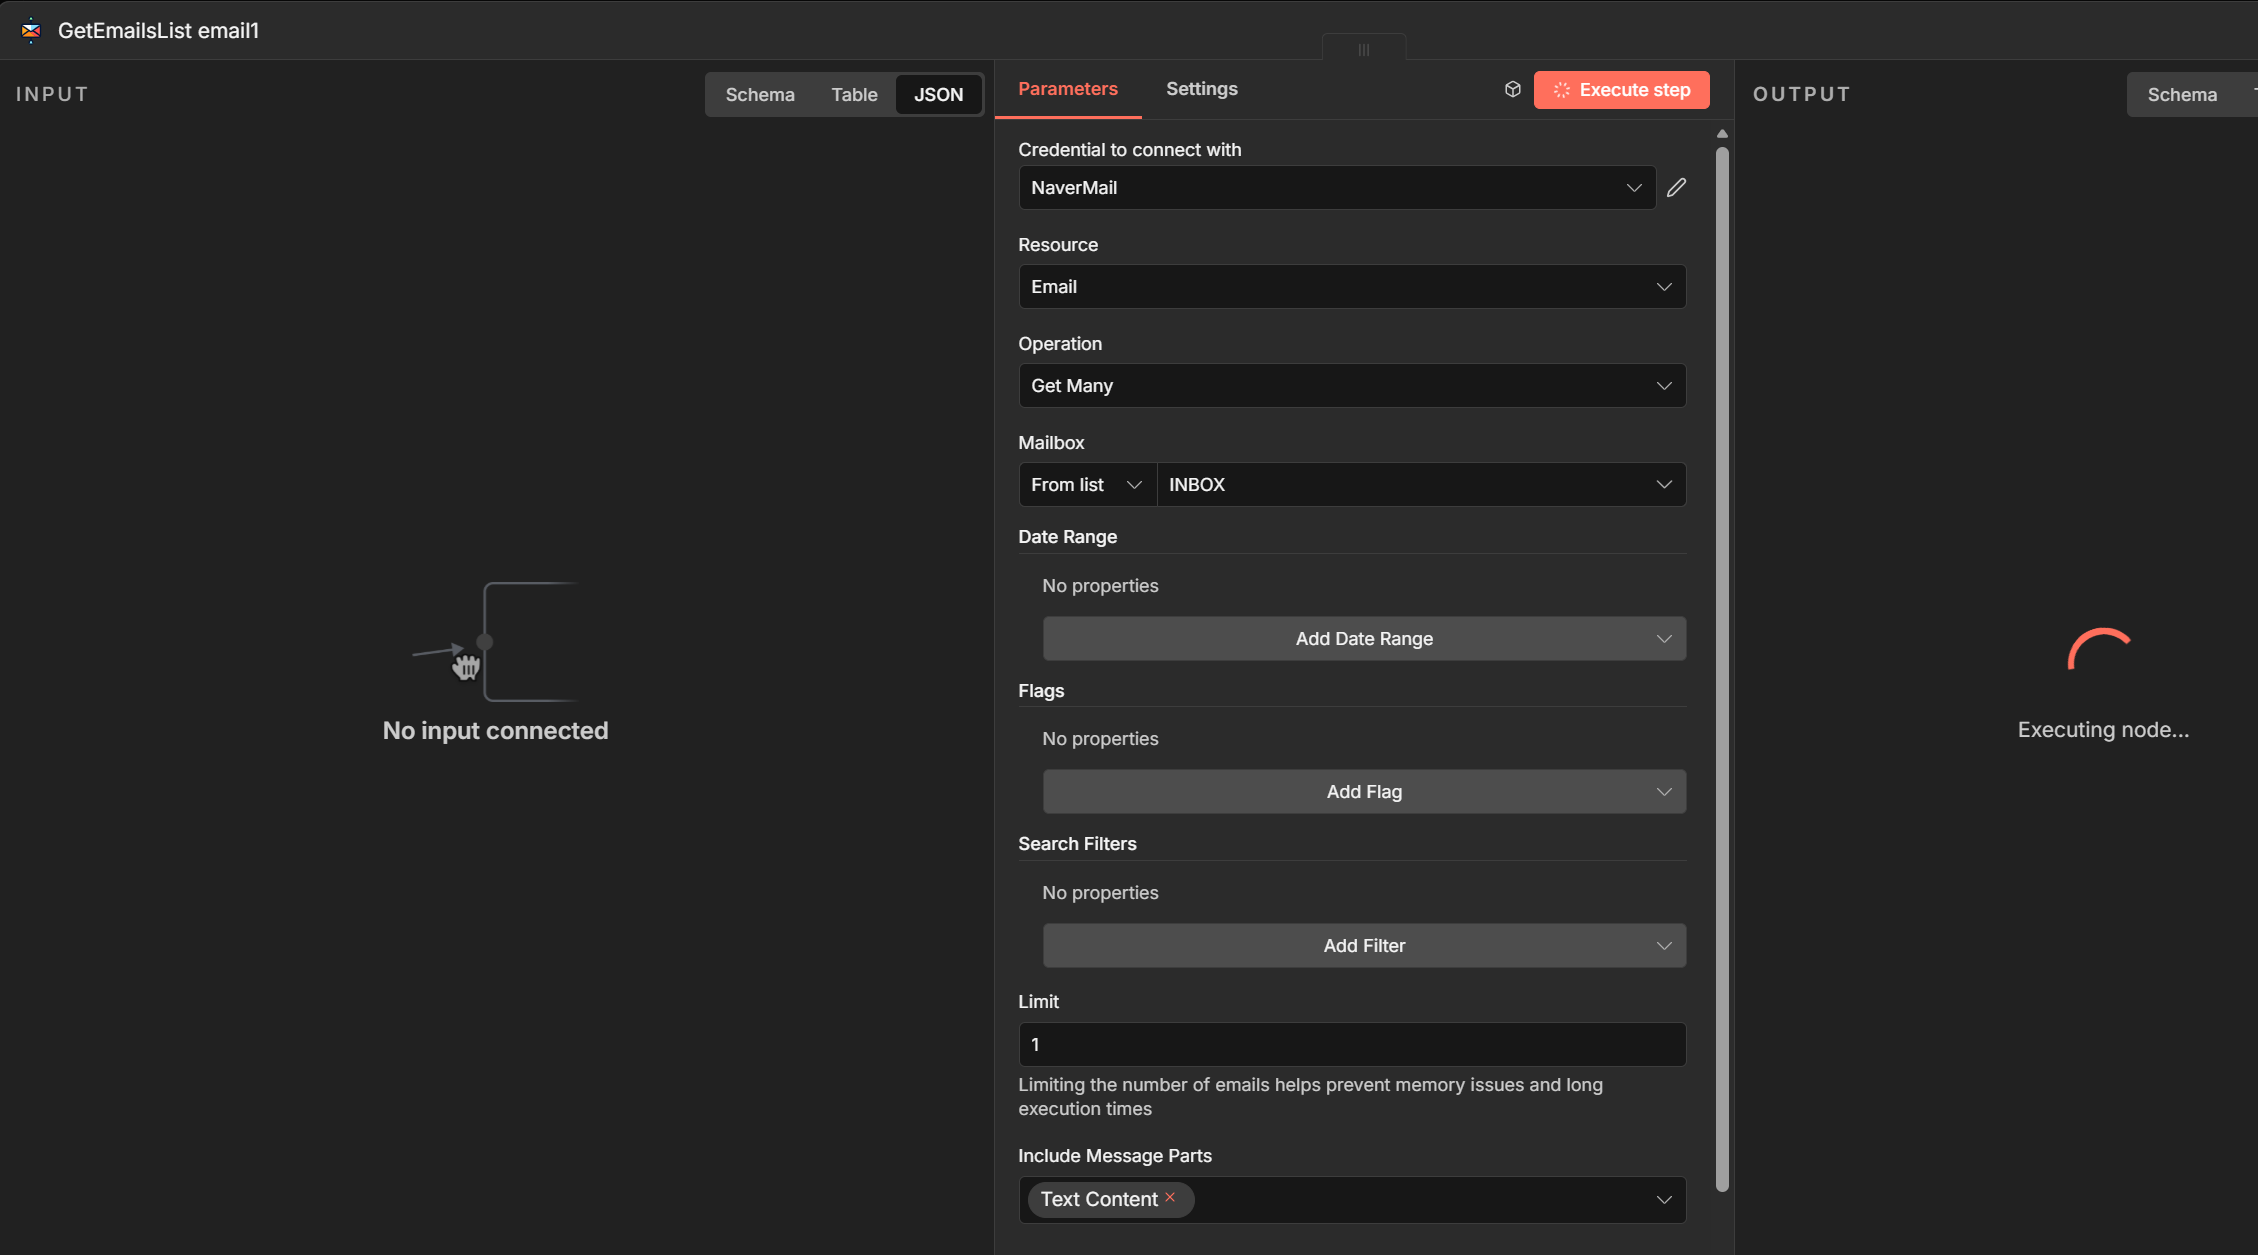This screenshot has height=1255, width=2258.
Task: Open the Operation Get Many dropdown
Action: click(1351, 386)
